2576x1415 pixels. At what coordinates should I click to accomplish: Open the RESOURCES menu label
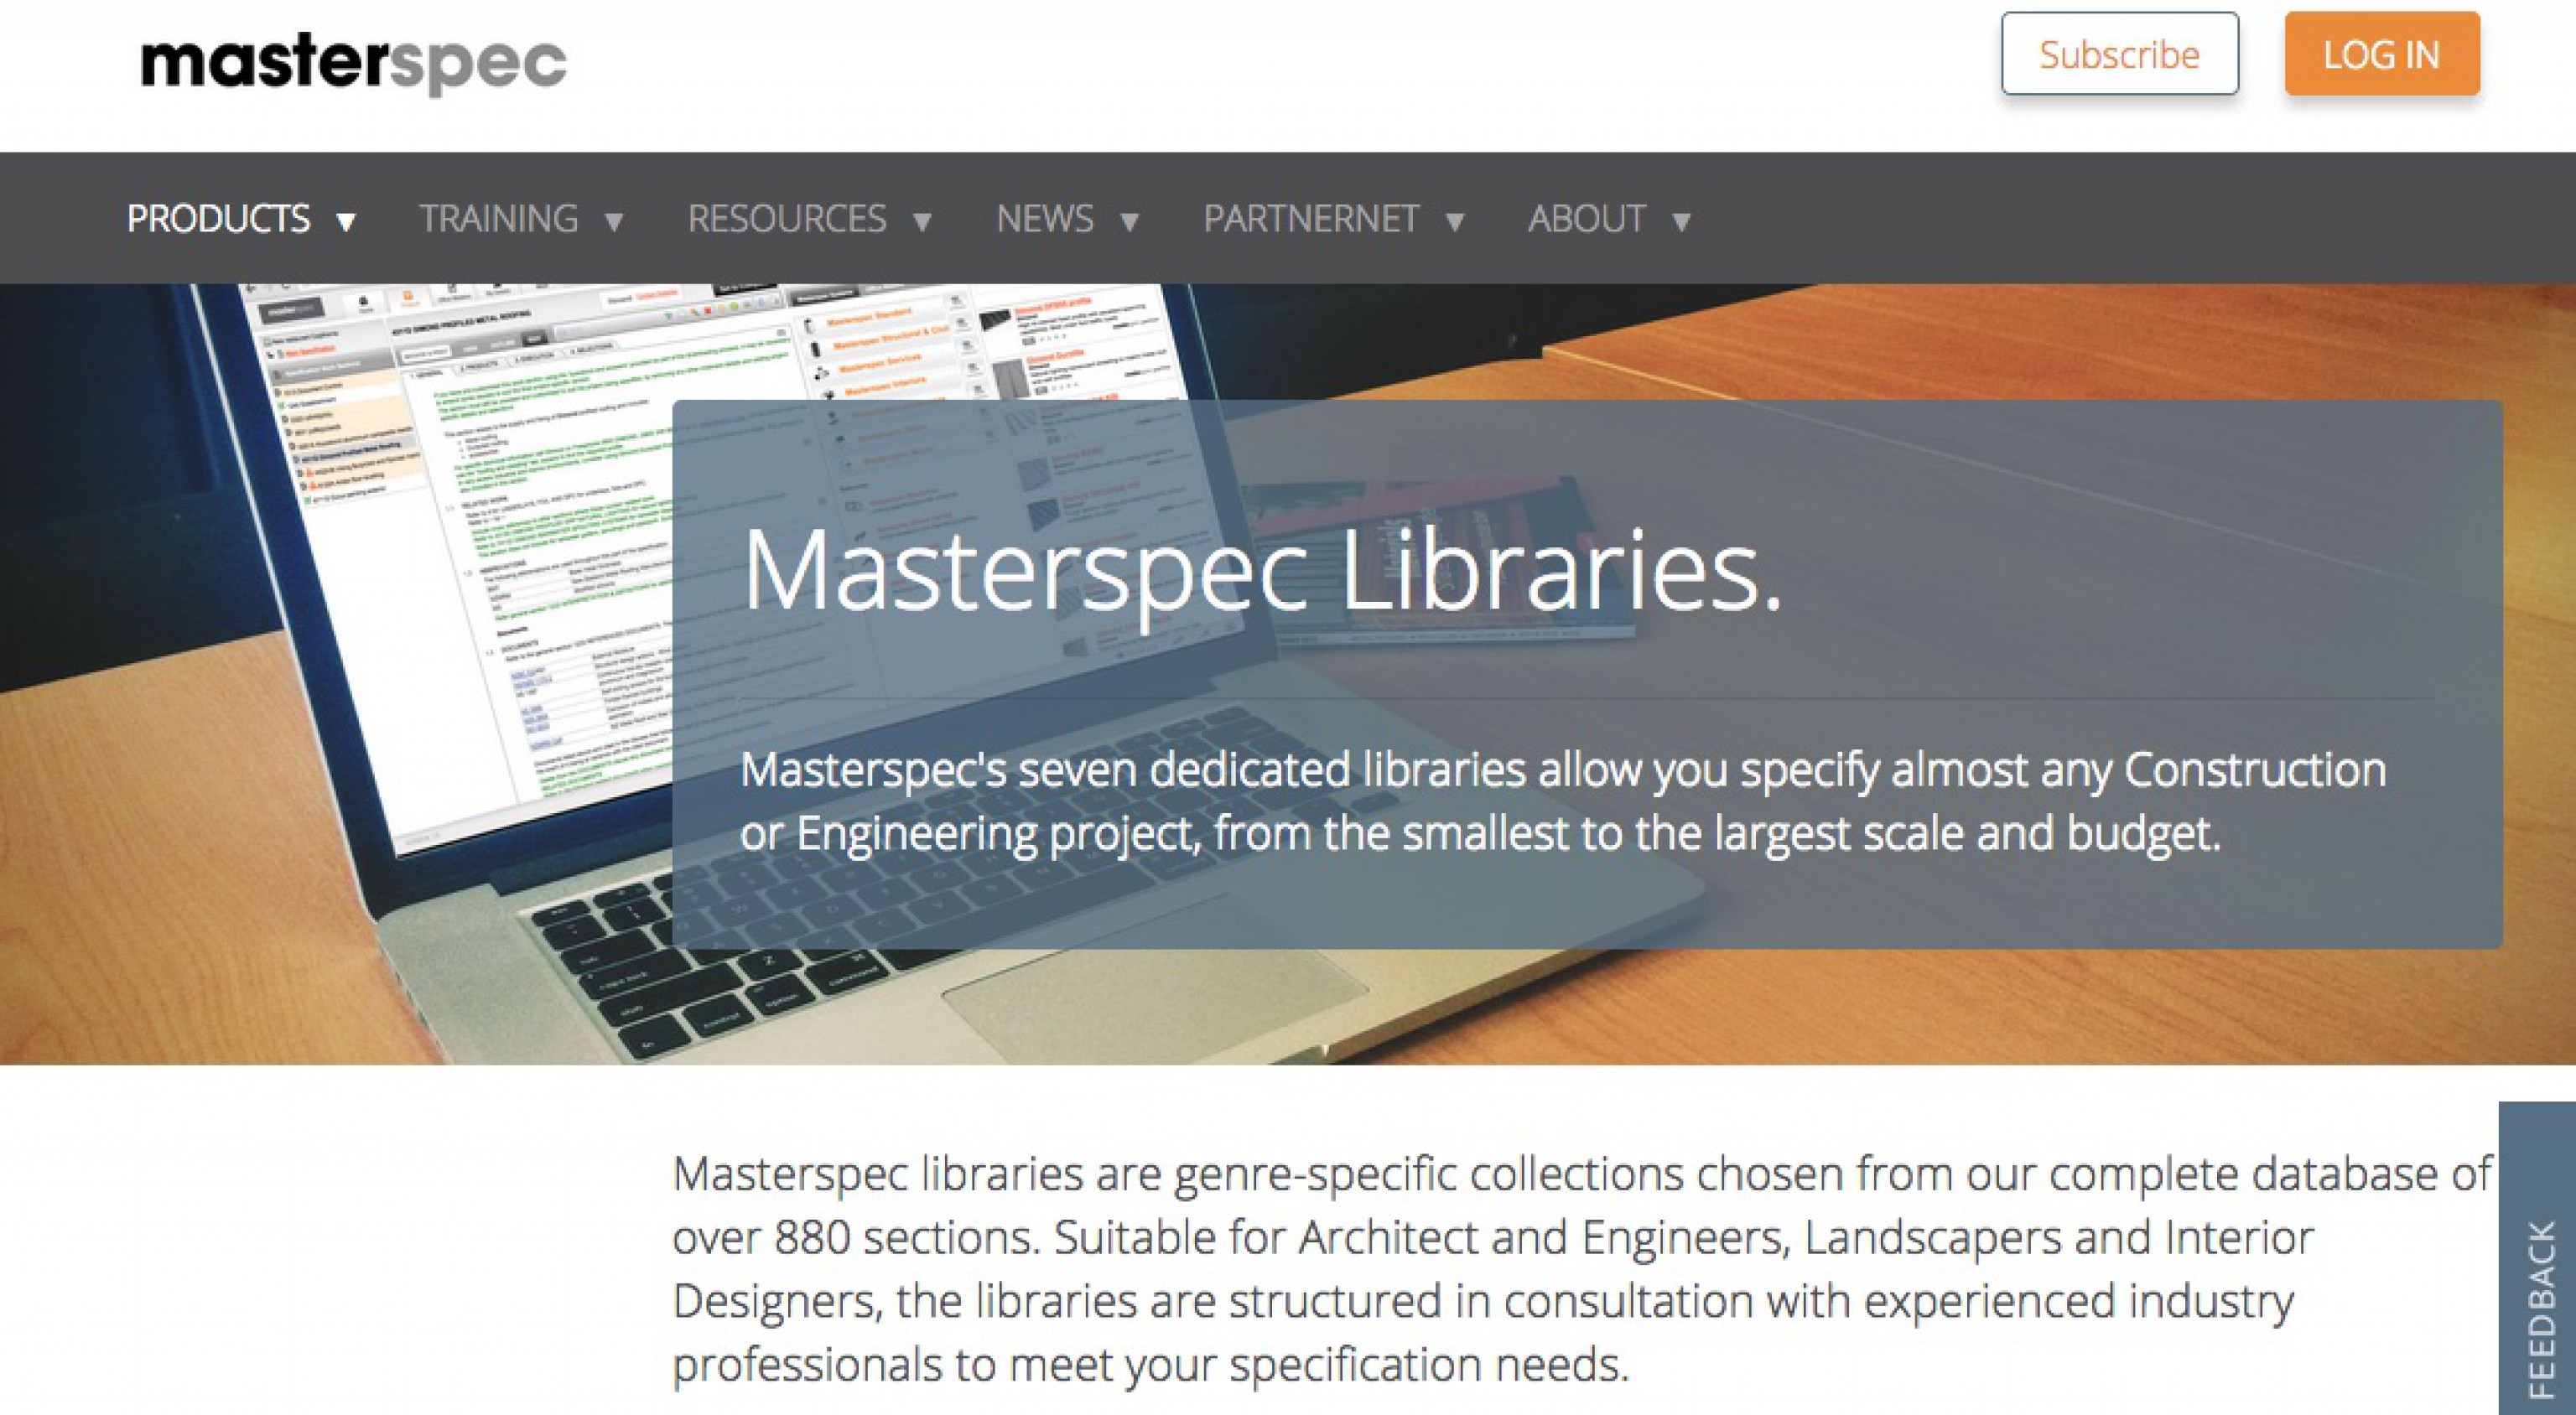coord(786,219)
